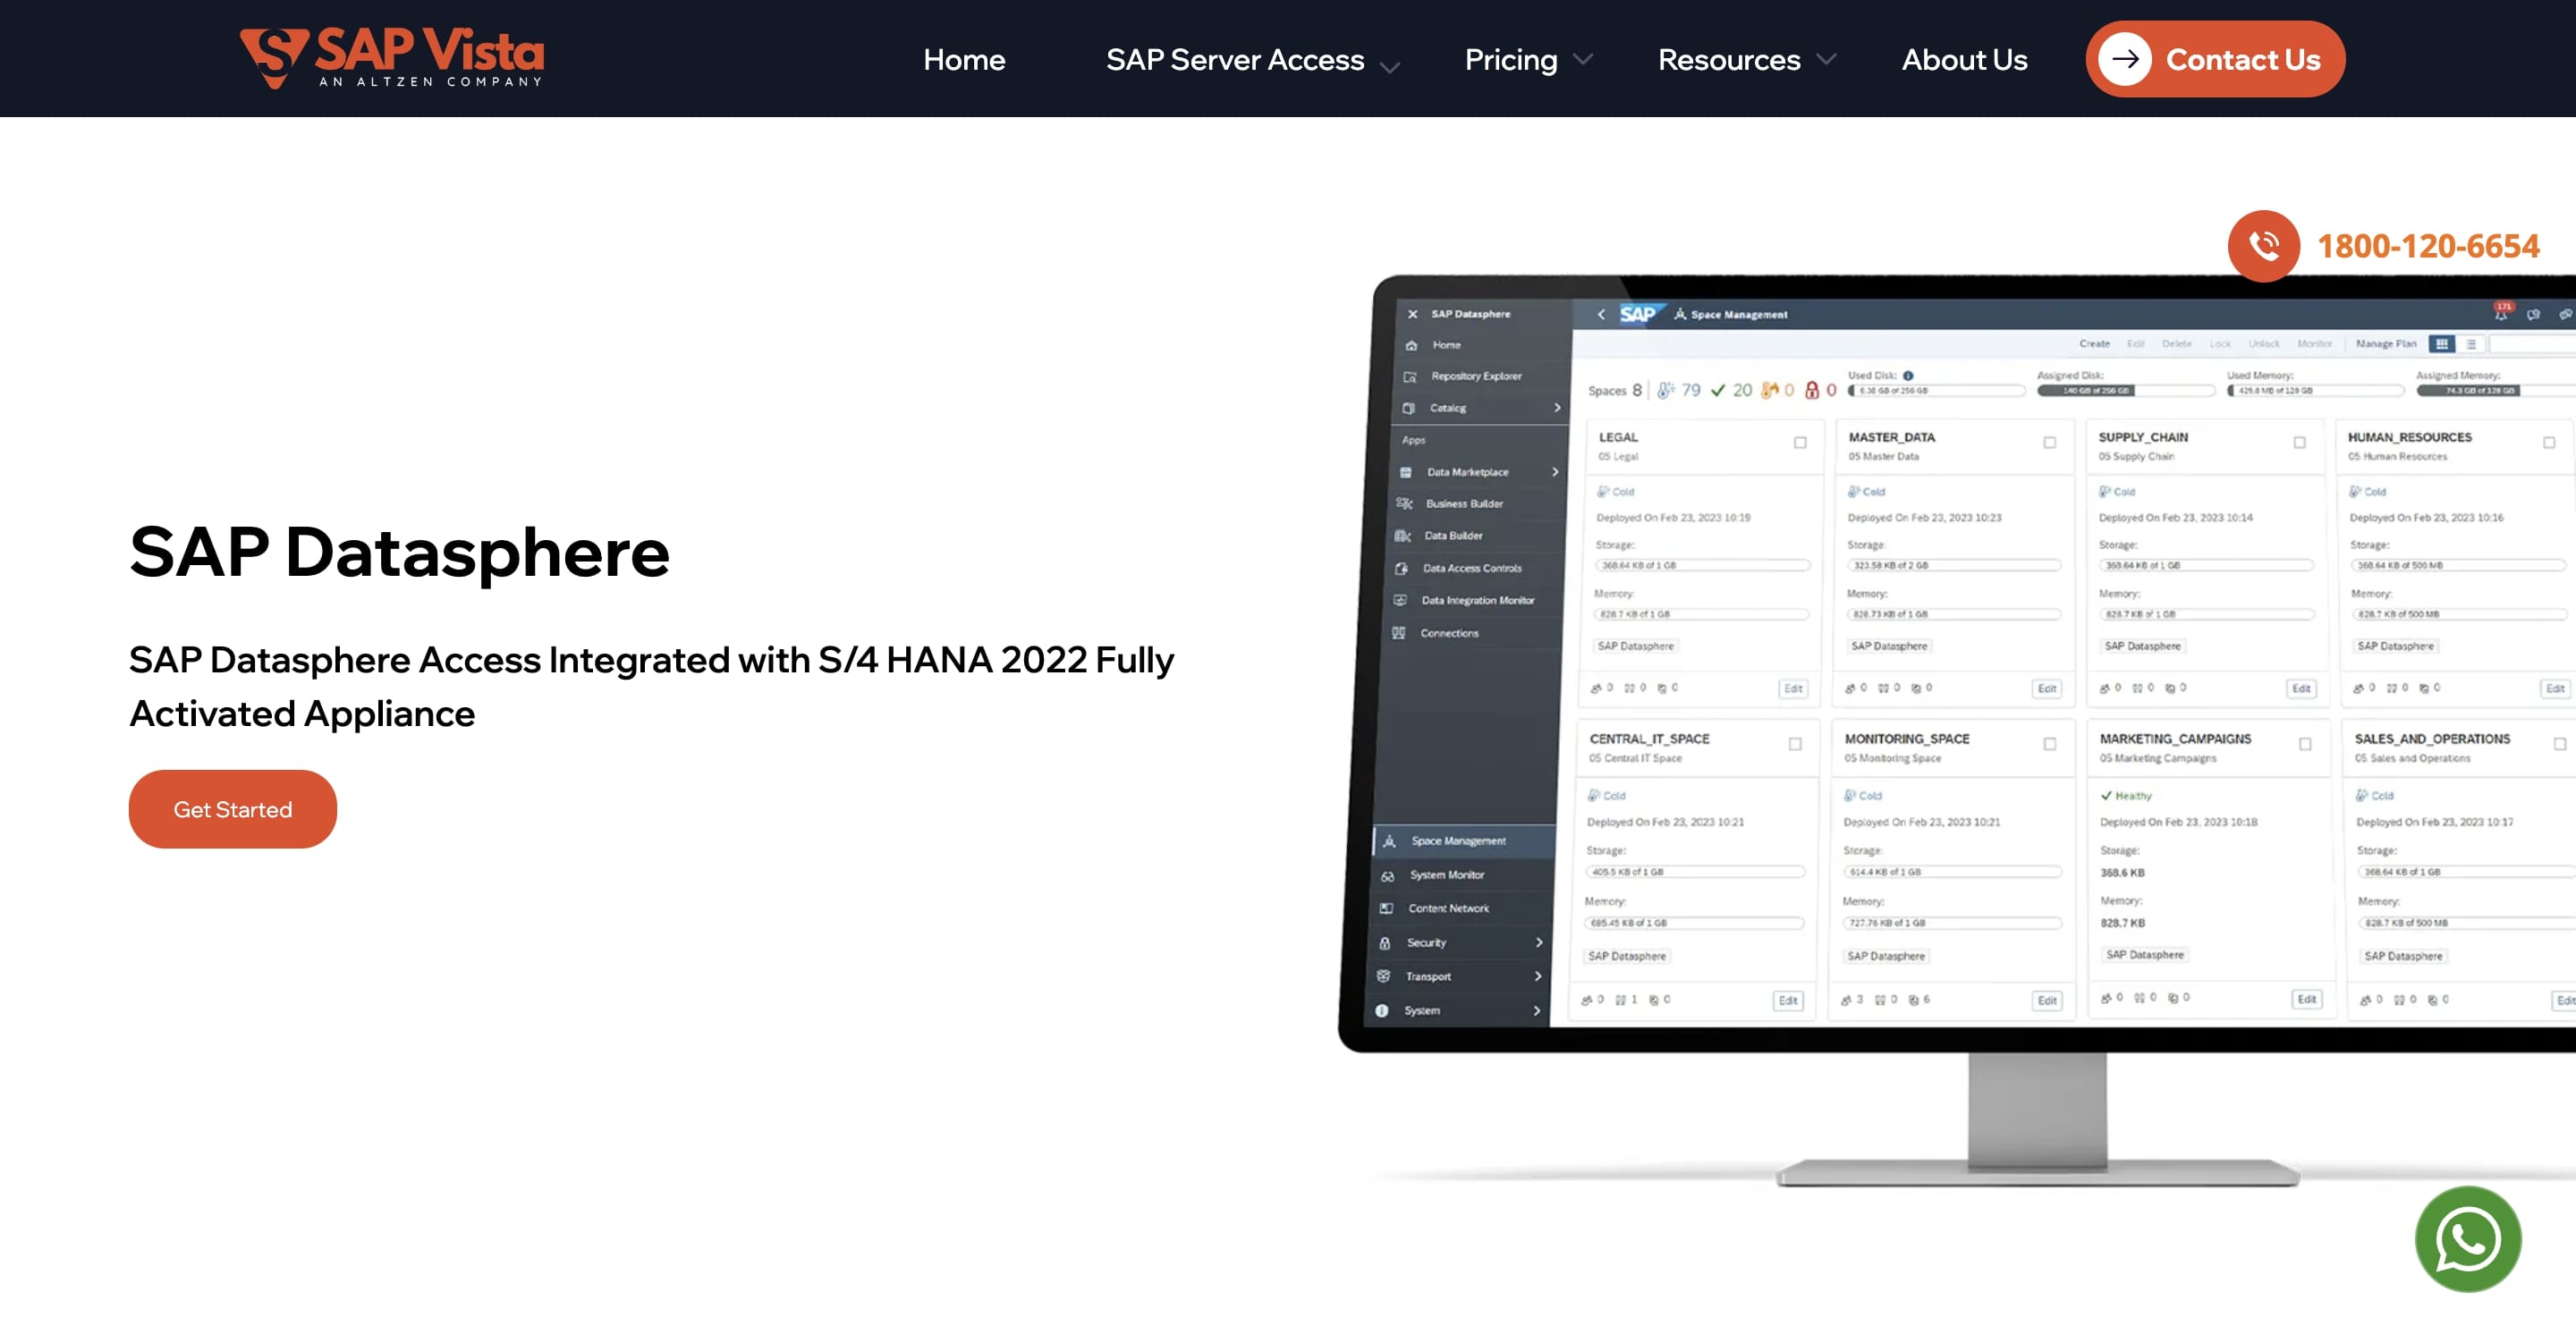Open the WhatsApp chat icon

point(2467,1239)
